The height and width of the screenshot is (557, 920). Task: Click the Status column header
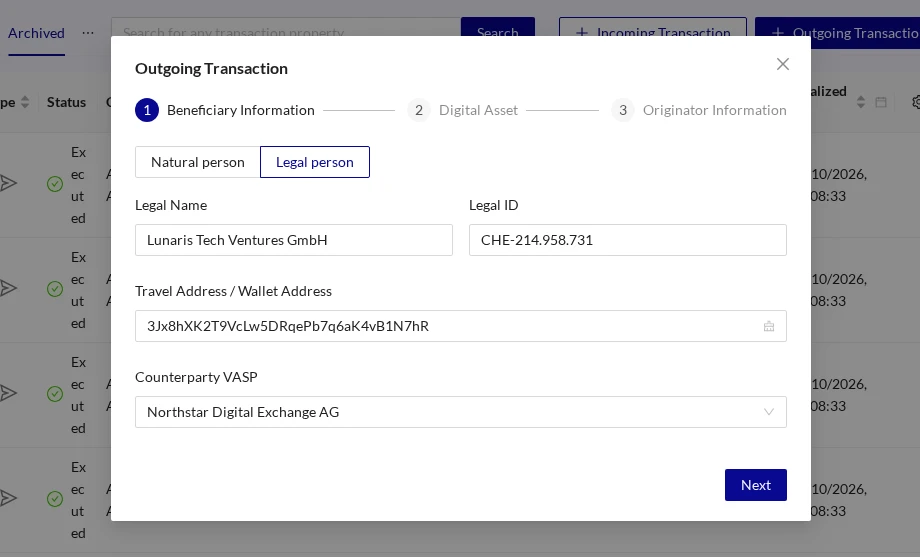point(66,102)
